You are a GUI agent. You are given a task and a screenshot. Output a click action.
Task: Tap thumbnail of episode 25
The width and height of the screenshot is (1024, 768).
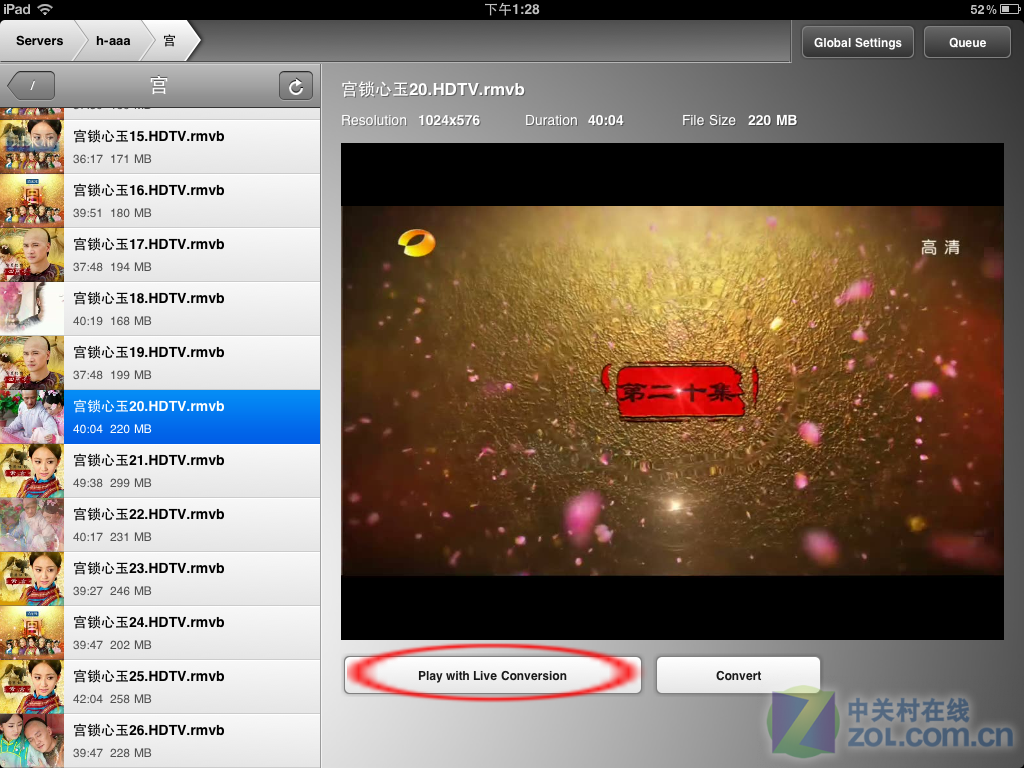(32, 687)
